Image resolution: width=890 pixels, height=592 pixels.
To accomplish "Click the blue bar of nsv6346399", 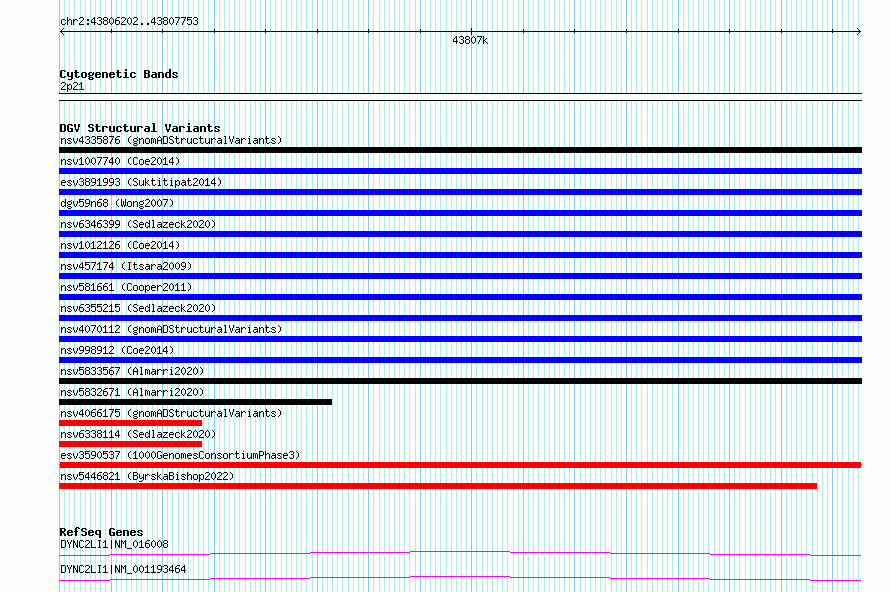I will 460,234.
